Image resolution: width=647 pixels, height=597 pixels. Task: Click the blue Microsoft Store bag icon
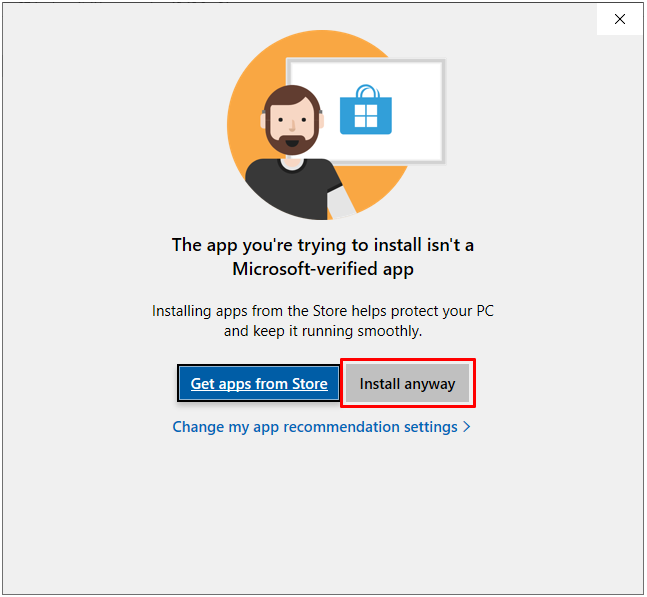click(x=366, y=110)
